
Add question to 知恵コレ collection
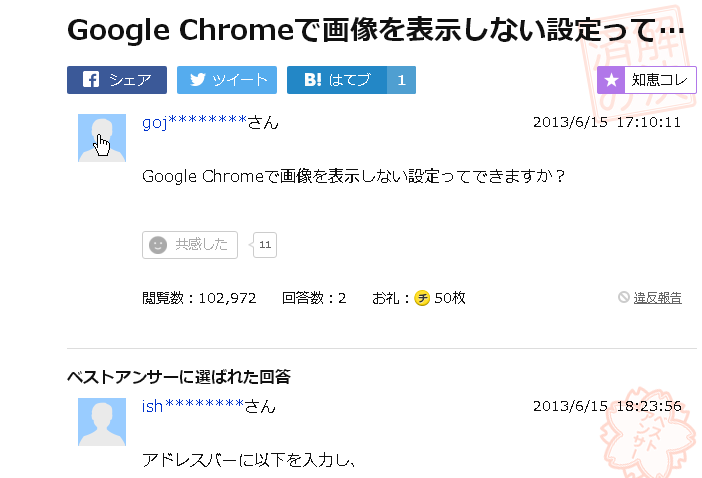[x=646, y=80]
